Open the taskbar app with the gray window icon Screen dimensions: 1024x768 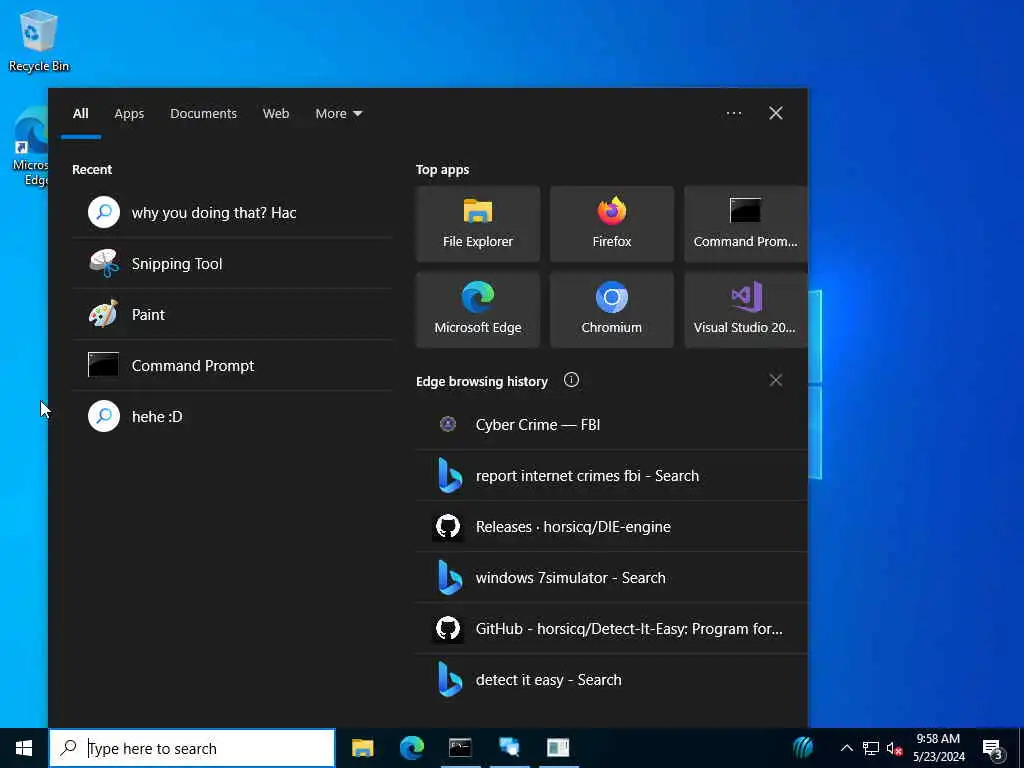(x=558, y=748)
